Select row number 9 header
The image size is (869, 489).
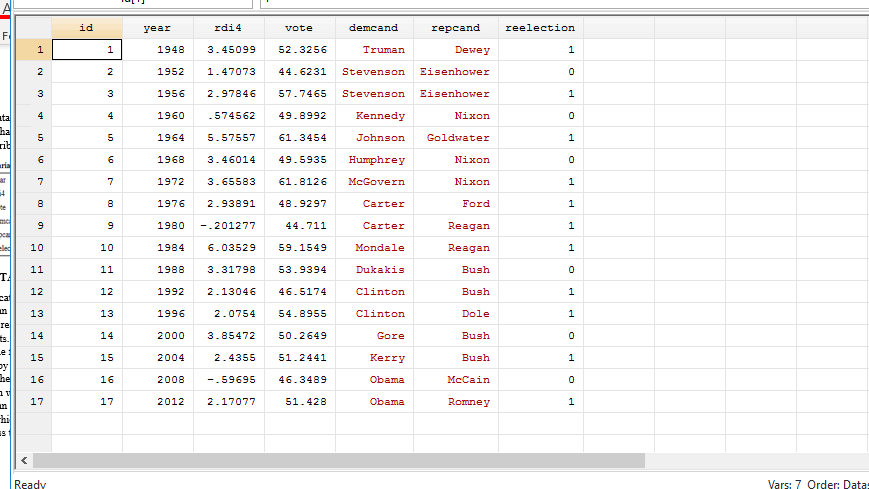point(34,226)
